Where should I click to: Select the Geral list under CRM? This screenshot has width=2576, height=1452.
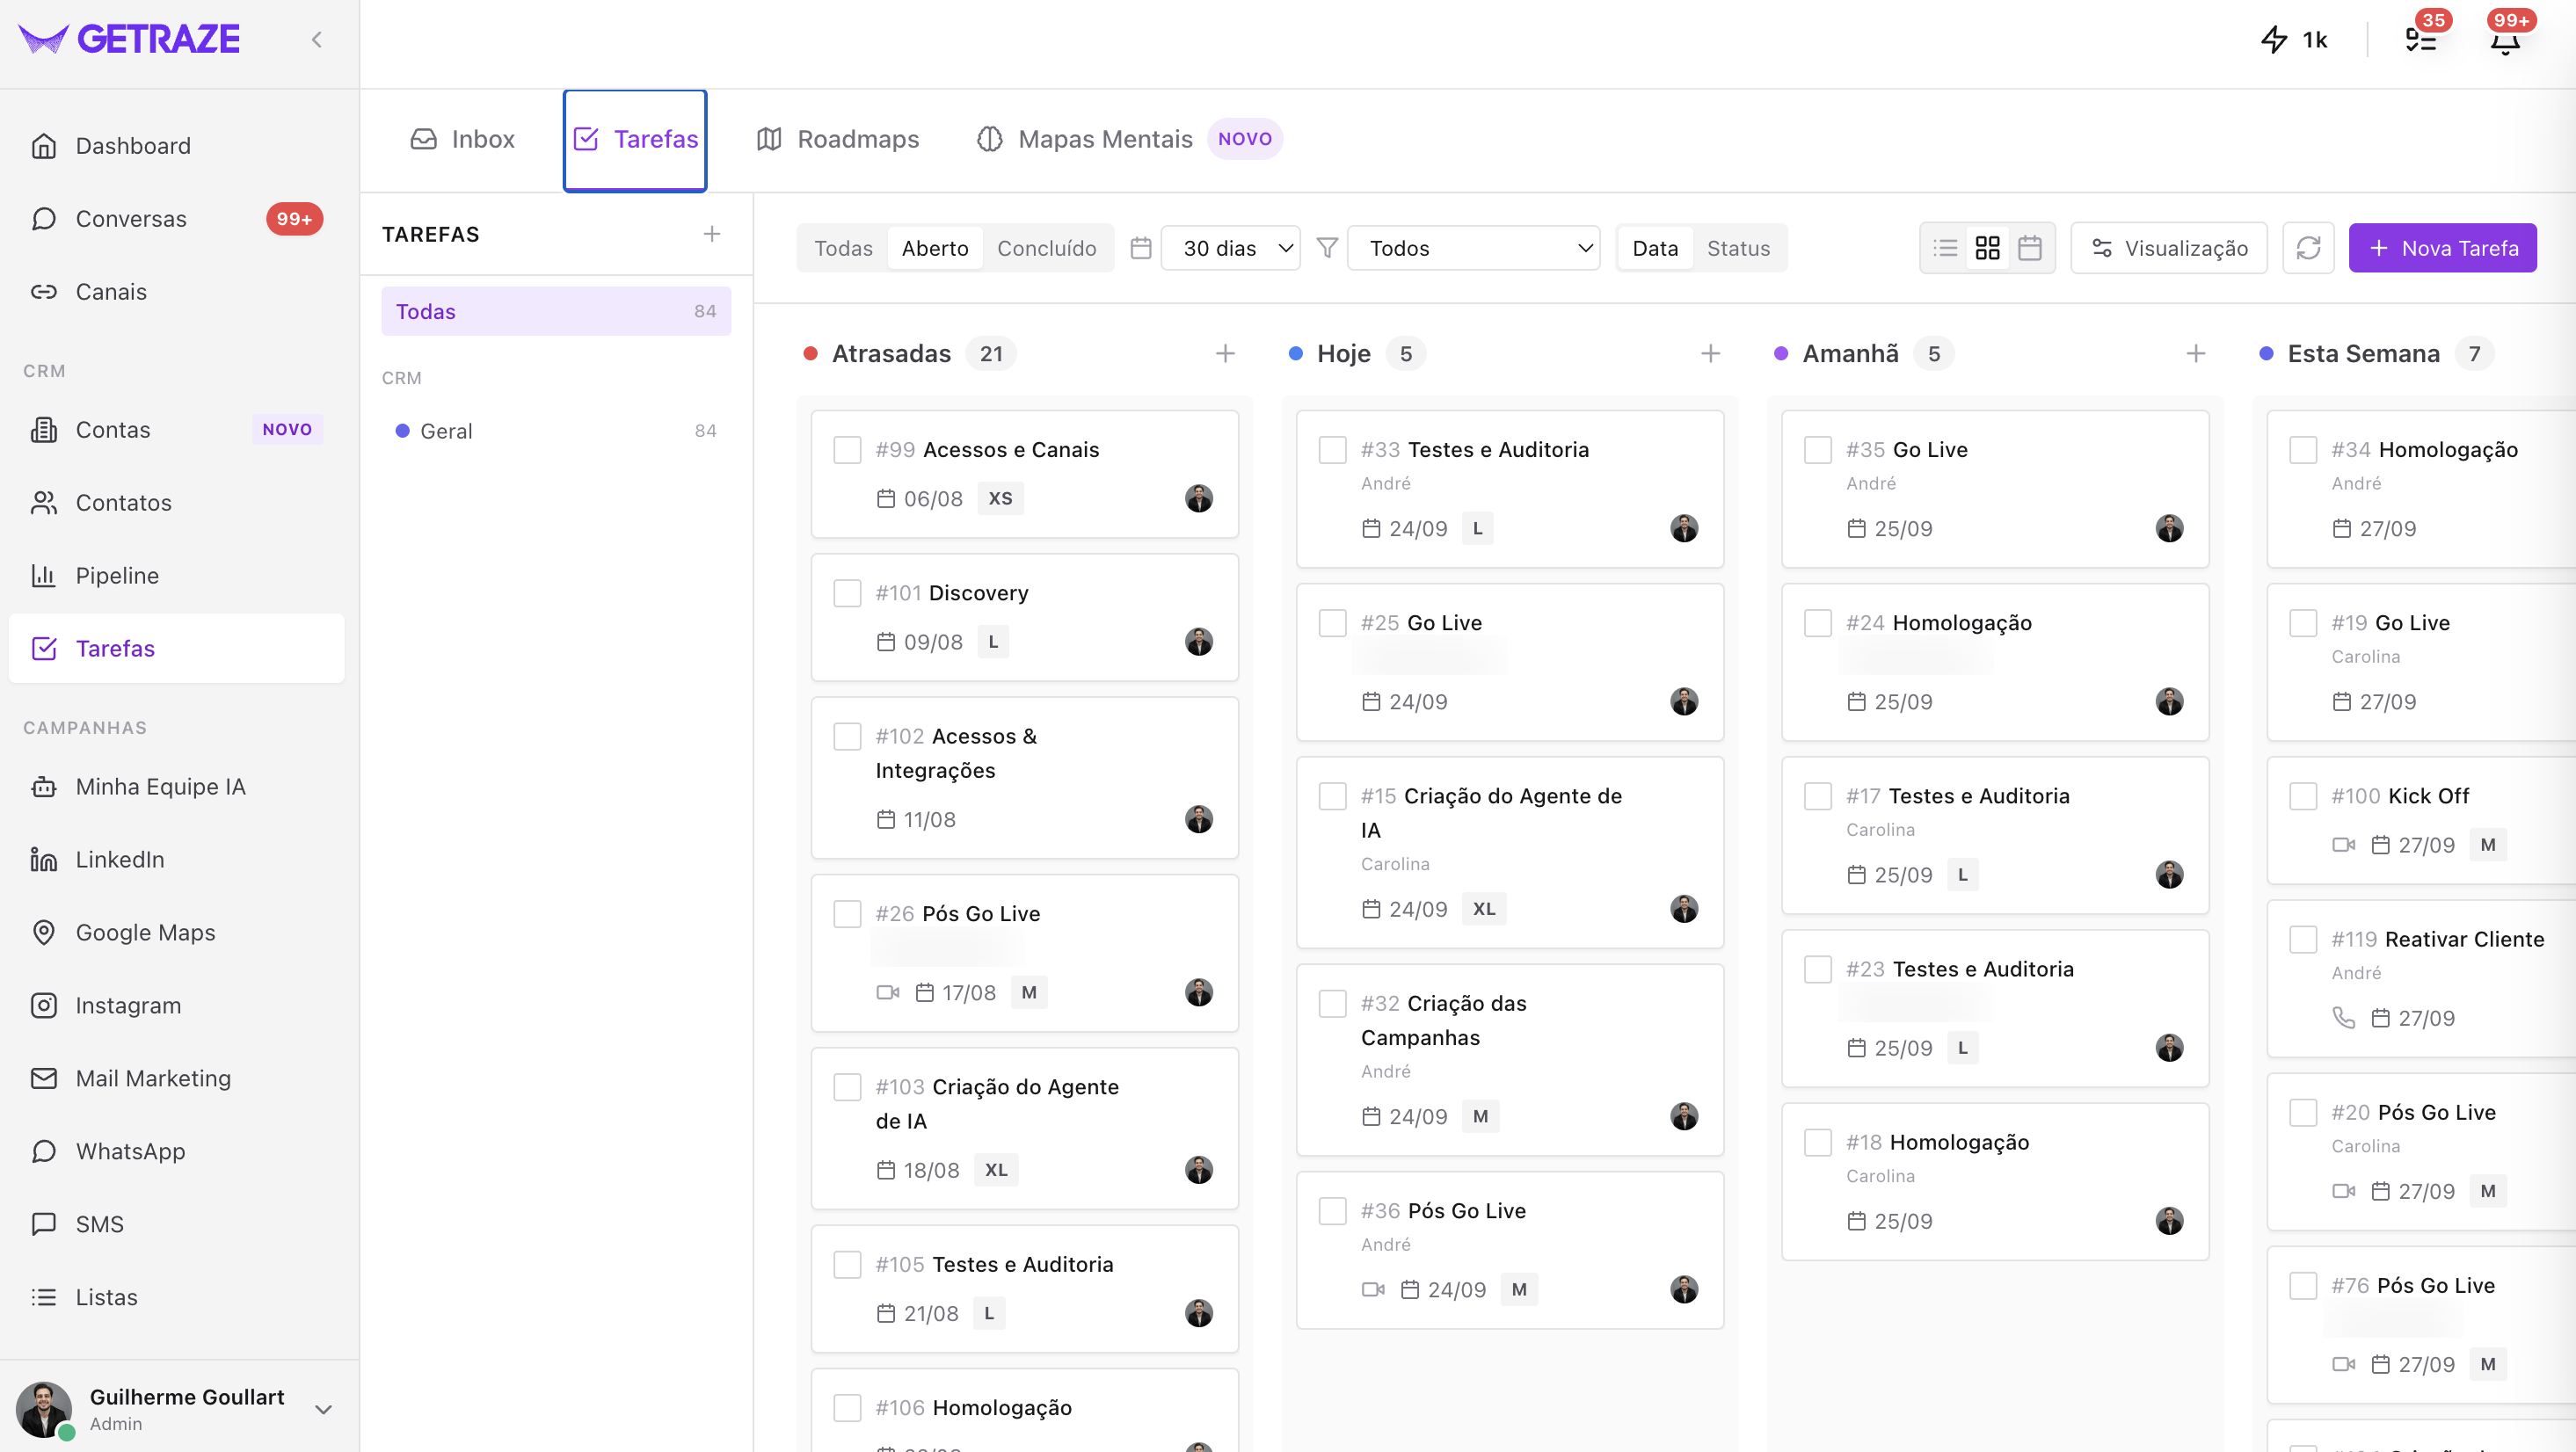556,431
